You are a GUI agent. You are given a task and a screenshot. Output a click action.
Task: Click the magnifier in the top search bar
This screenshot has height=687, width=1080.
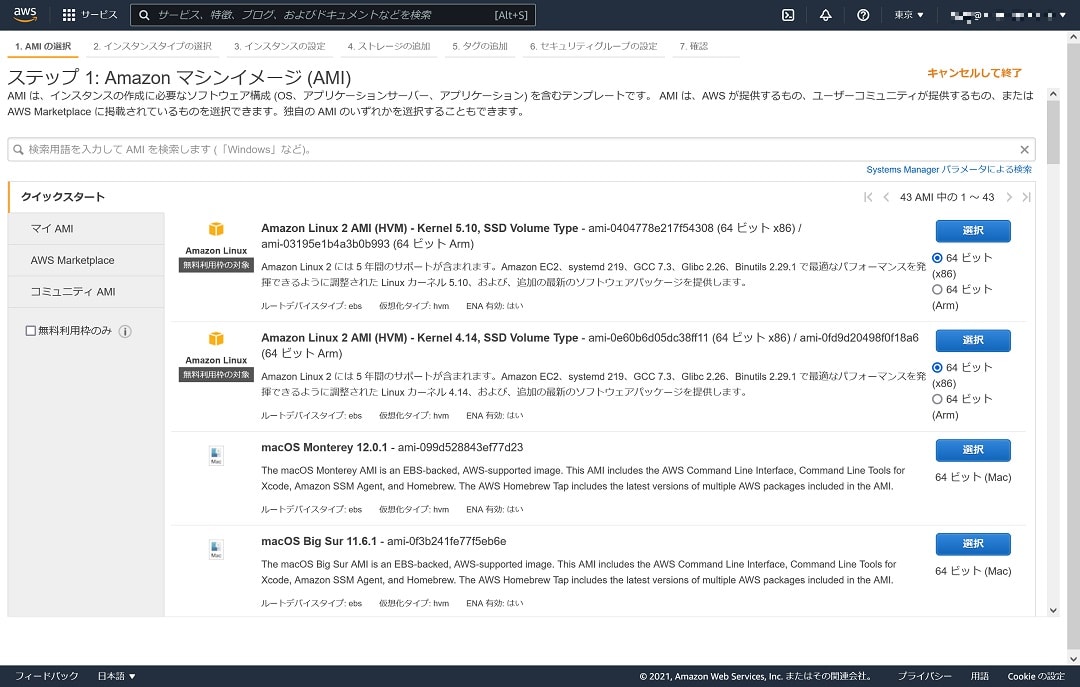(144, 14)
